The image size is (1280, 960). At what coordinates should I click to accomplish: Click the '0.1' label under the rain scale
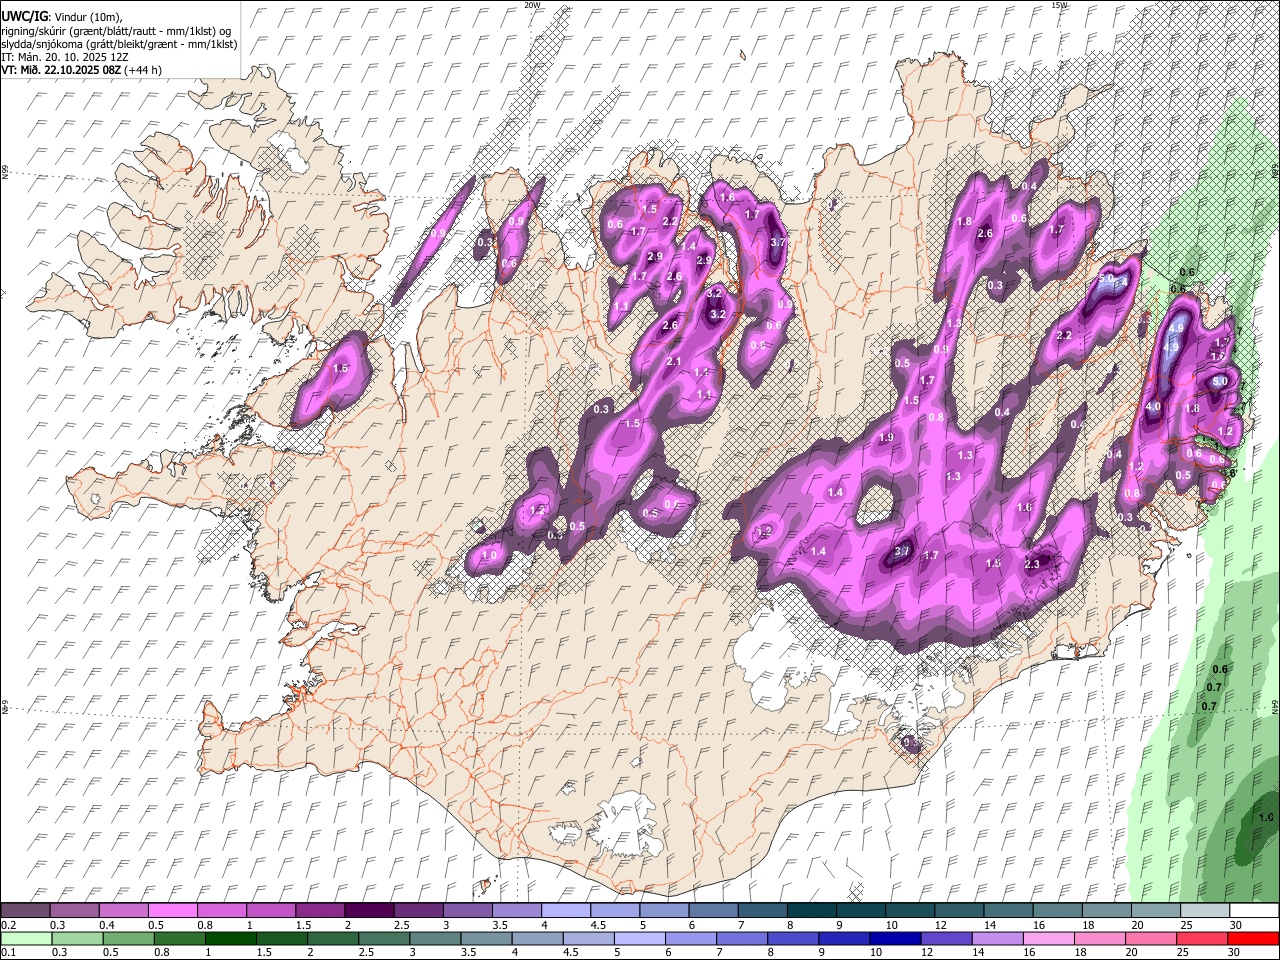7,952
